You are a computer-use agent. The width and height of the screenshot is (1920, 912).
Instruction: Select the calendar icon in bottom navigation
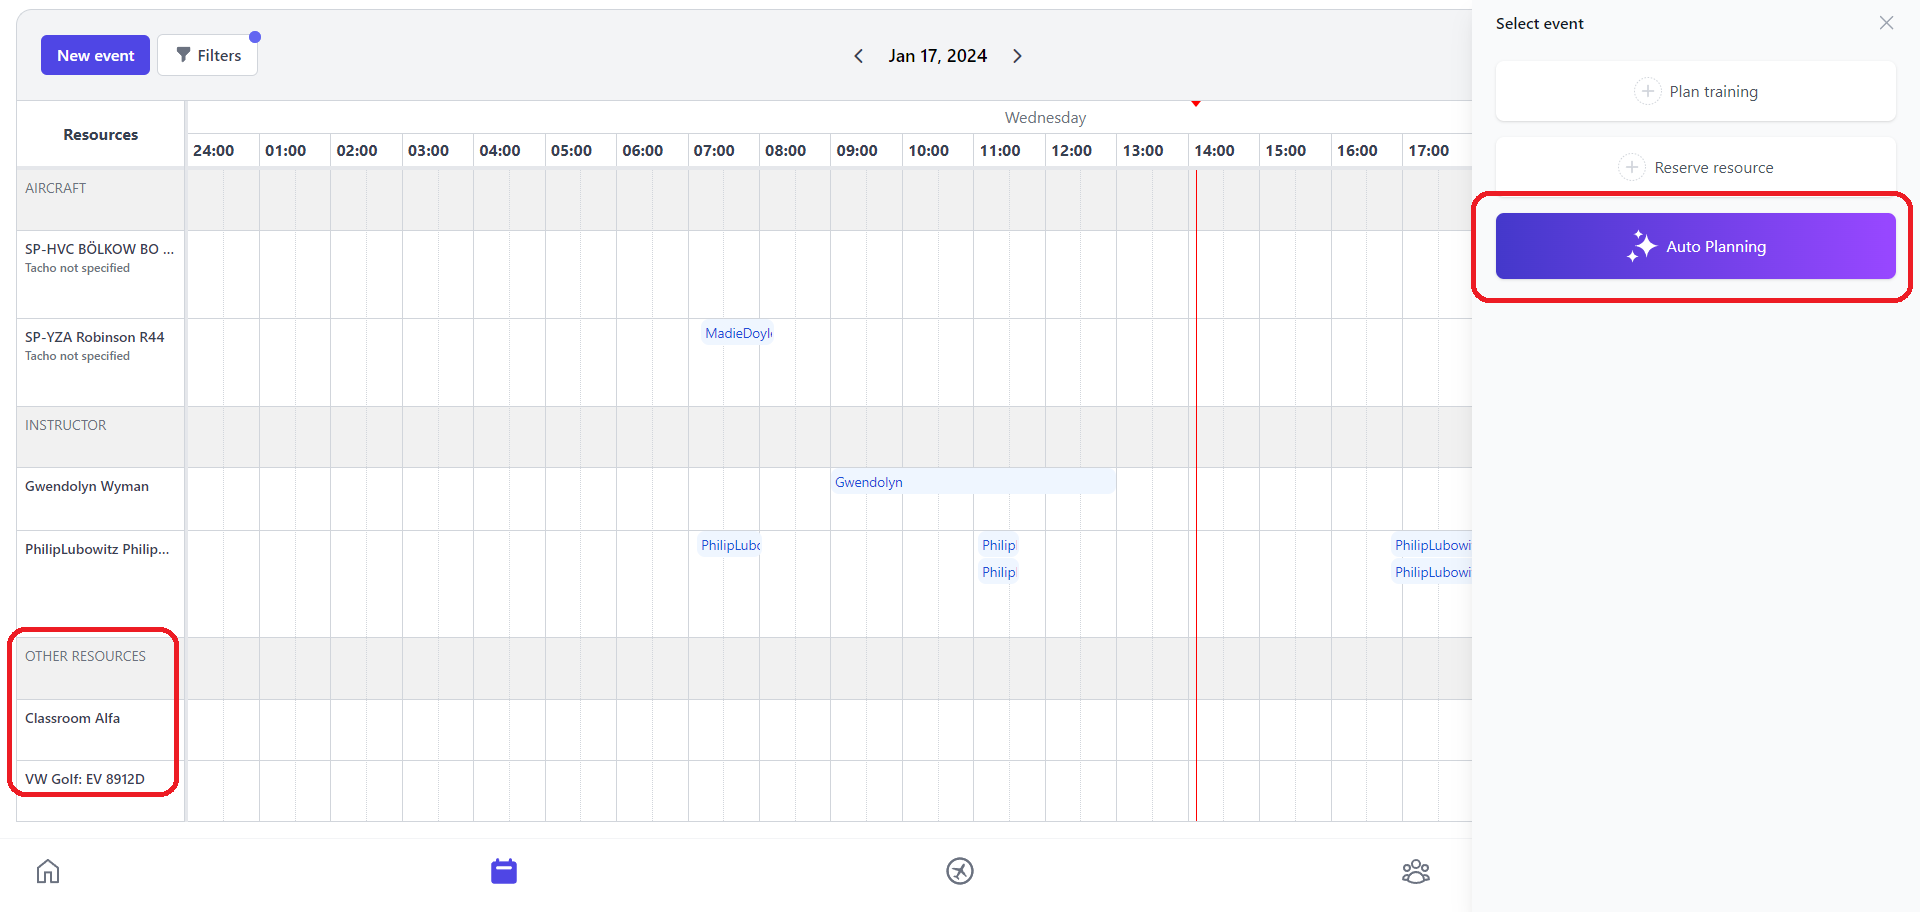coord(504,871)
